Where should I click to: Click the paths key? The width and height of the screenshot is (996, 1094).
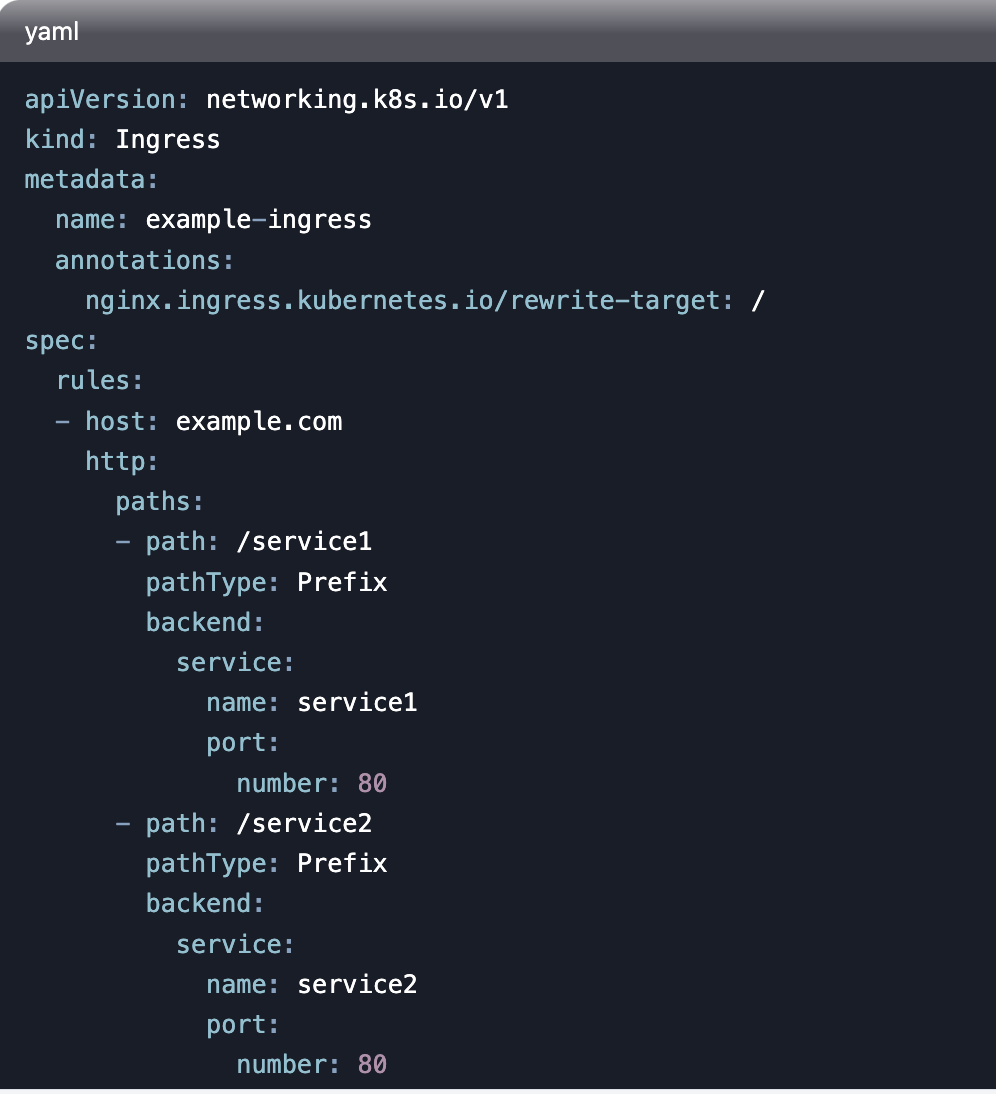(159, 501)
